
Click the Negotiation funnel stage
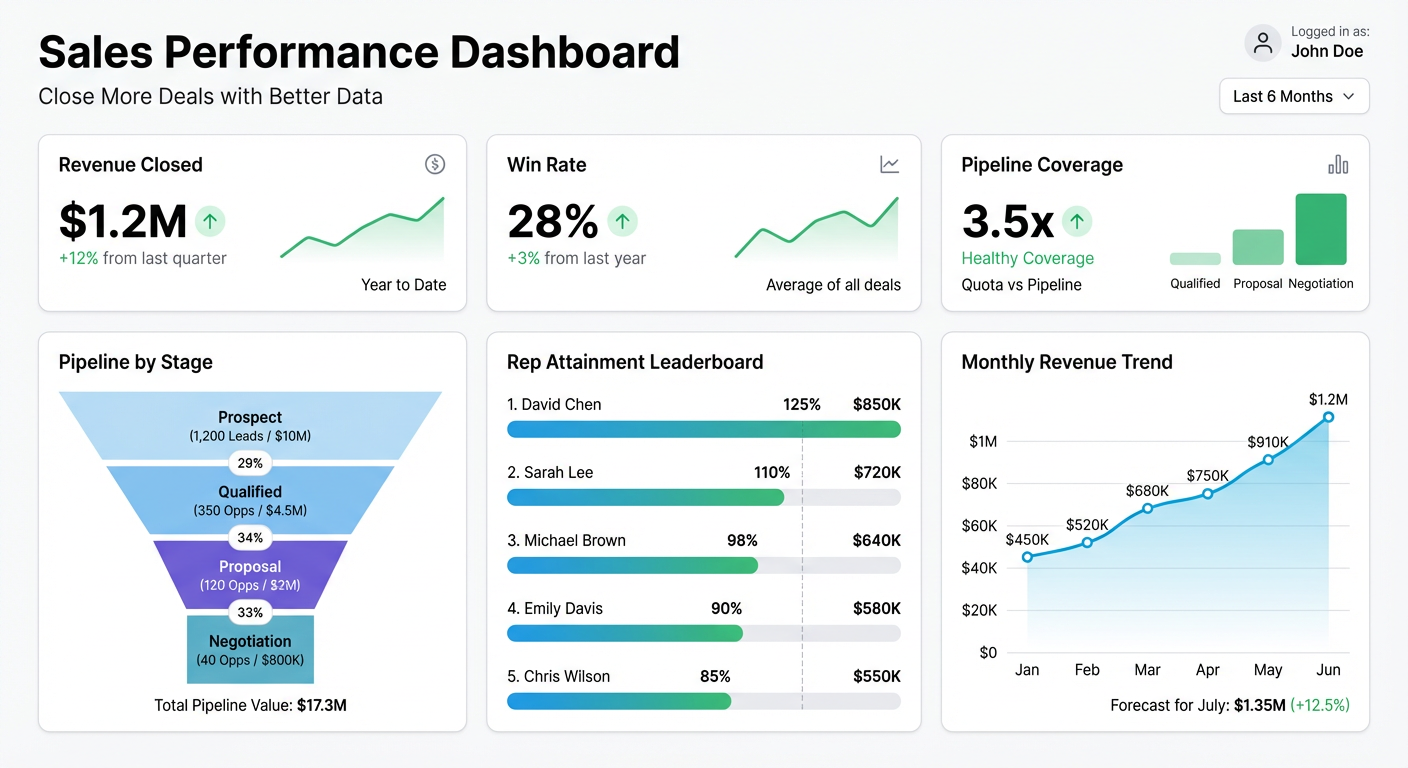[250, 650]
